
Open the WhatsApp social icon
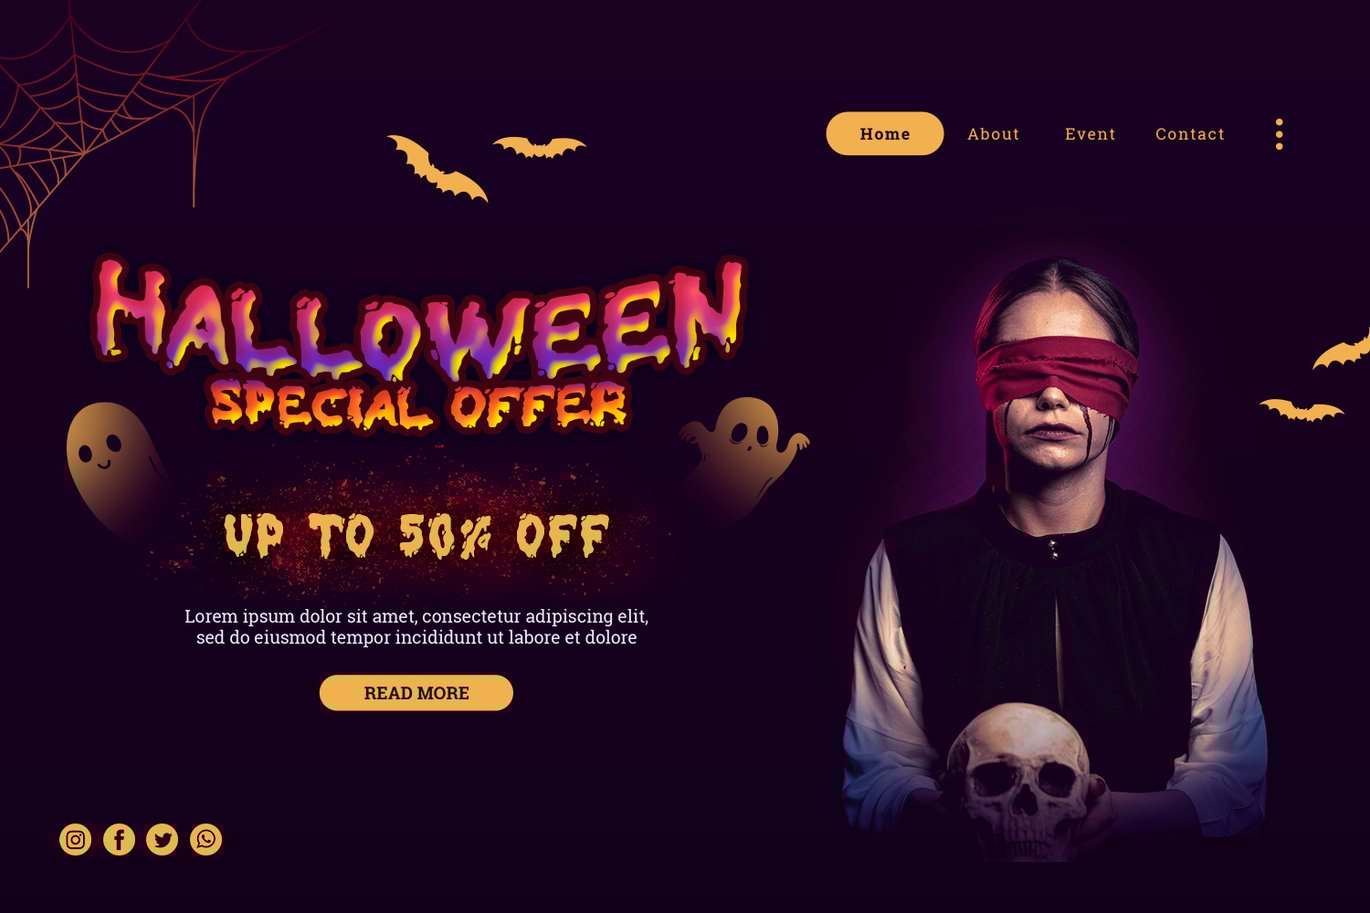click(206, 839)
